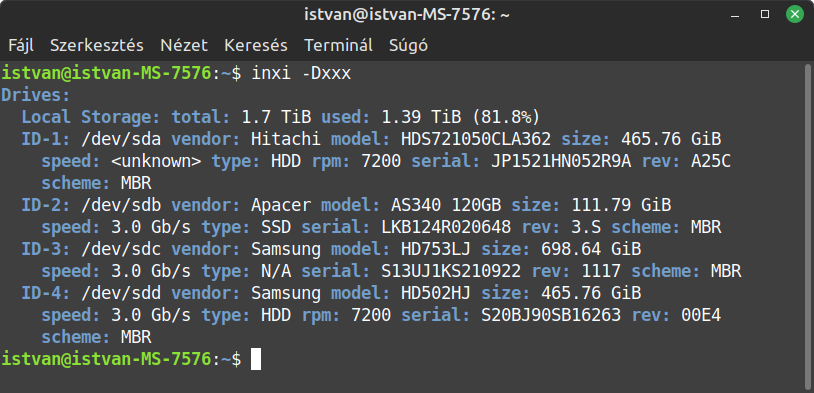Click revision 00E4
Viewport: 814px width, 393px height.
701,315
